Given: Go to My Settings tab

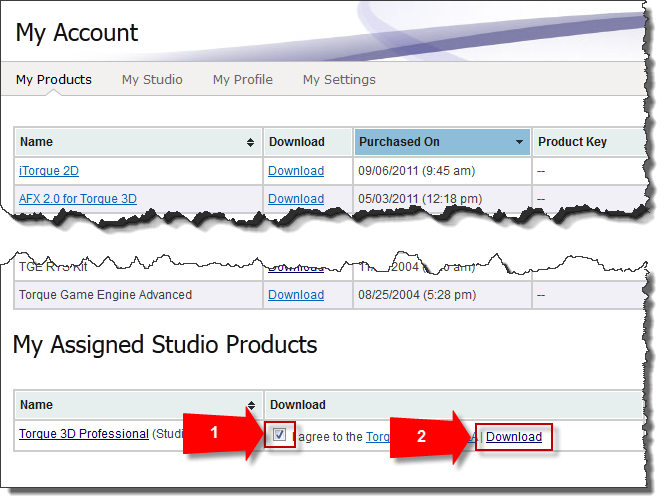Looking at the screenshot, I should 339,79.
